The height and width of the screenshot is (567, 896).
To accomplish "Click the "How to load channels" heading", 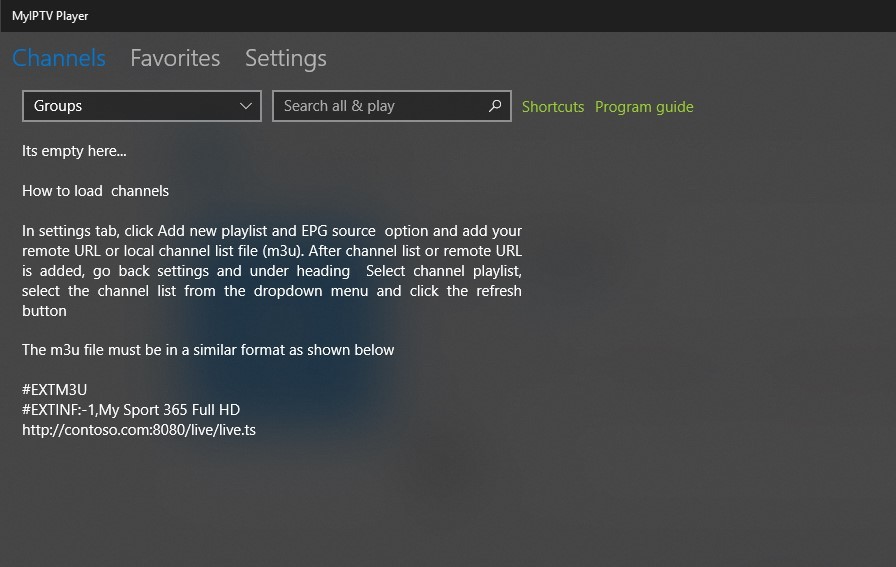I will coord(95,191).
